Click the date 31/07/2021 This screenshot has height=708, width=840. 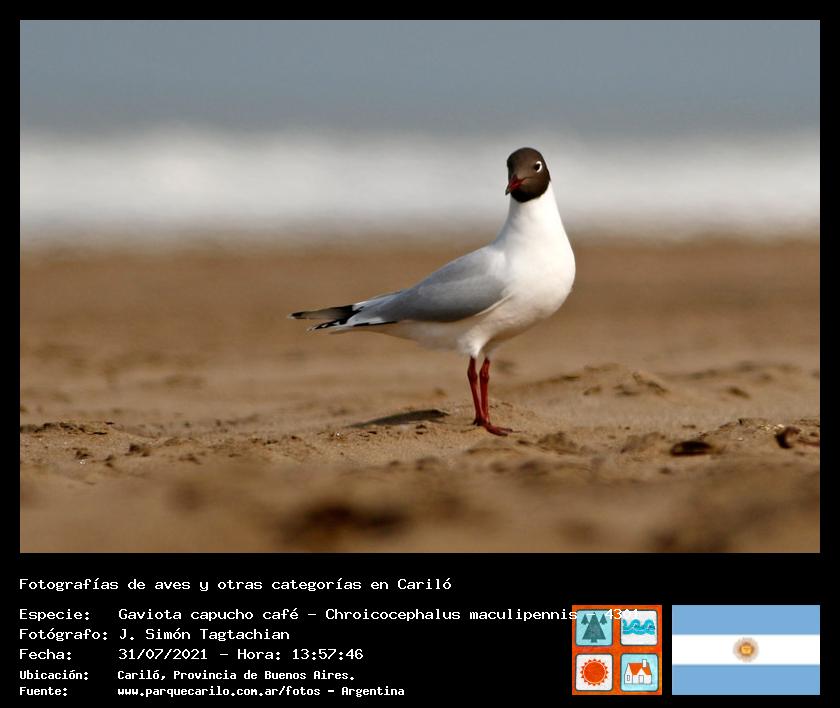click(x=162, y=654)
